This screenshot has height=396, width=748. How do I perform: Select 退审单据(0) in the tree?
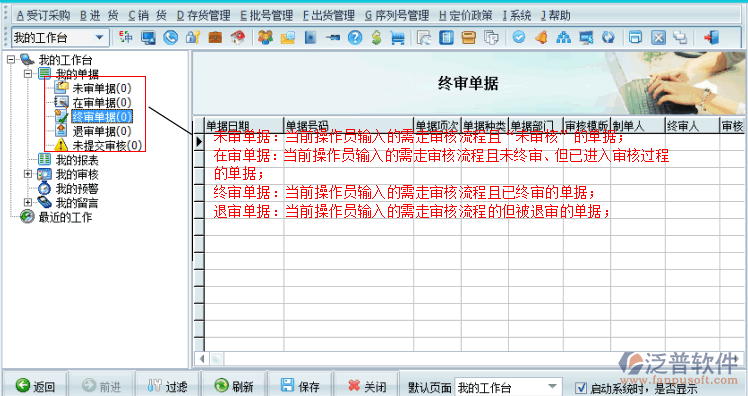tap(102, 131)
